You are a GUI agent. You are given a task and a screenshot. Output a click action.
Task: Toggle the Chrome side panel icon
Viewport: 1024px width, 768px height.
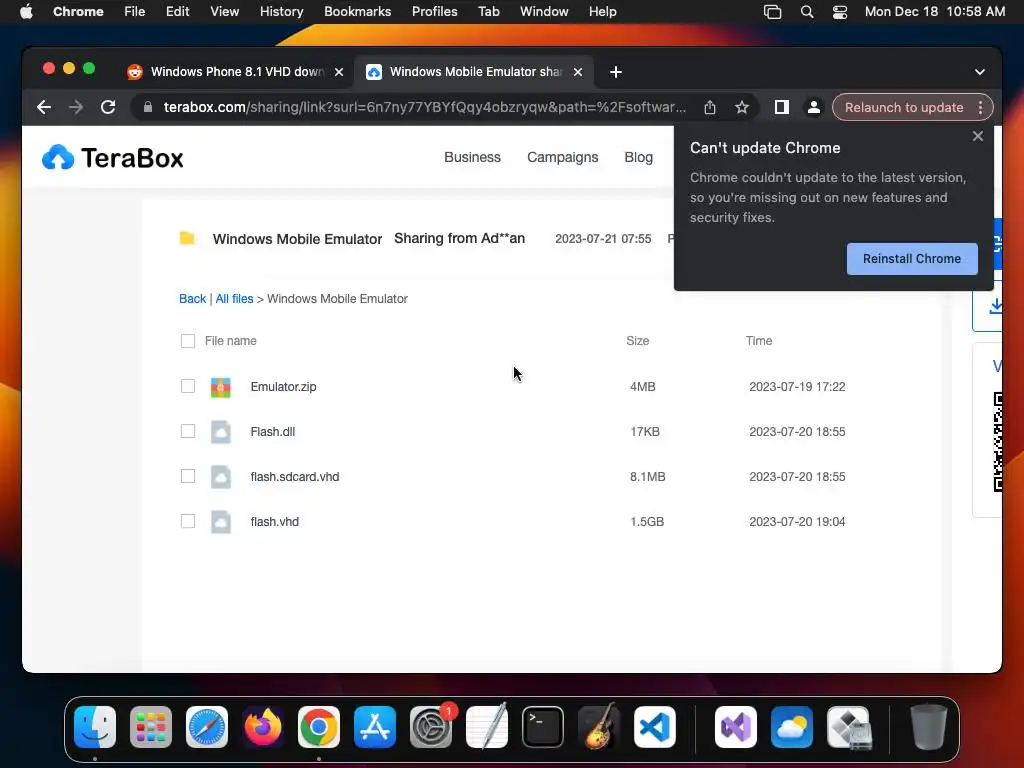[x=781, y=107]
